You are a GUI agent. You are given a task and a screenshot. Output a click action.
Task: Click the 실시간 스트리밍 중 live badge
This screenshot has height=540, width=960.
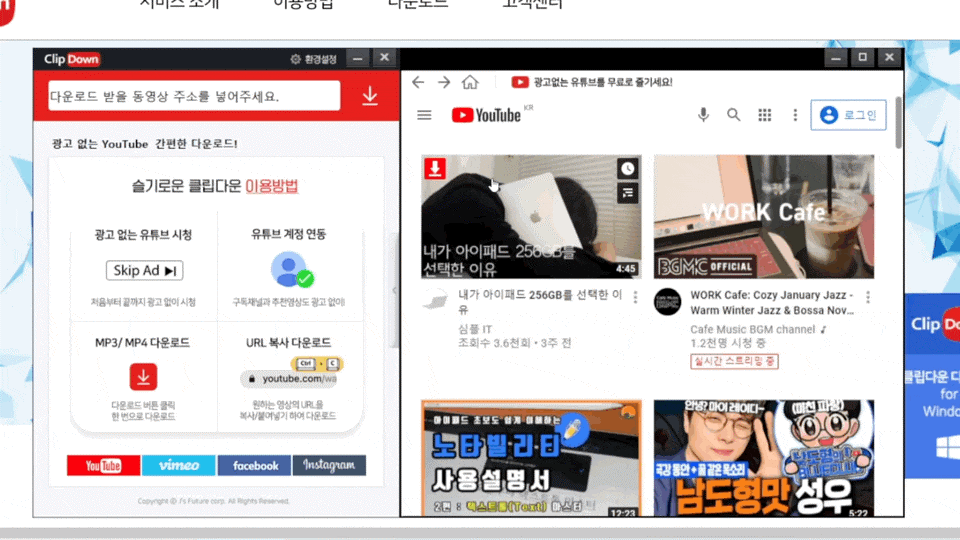click(x=734, y=361)
